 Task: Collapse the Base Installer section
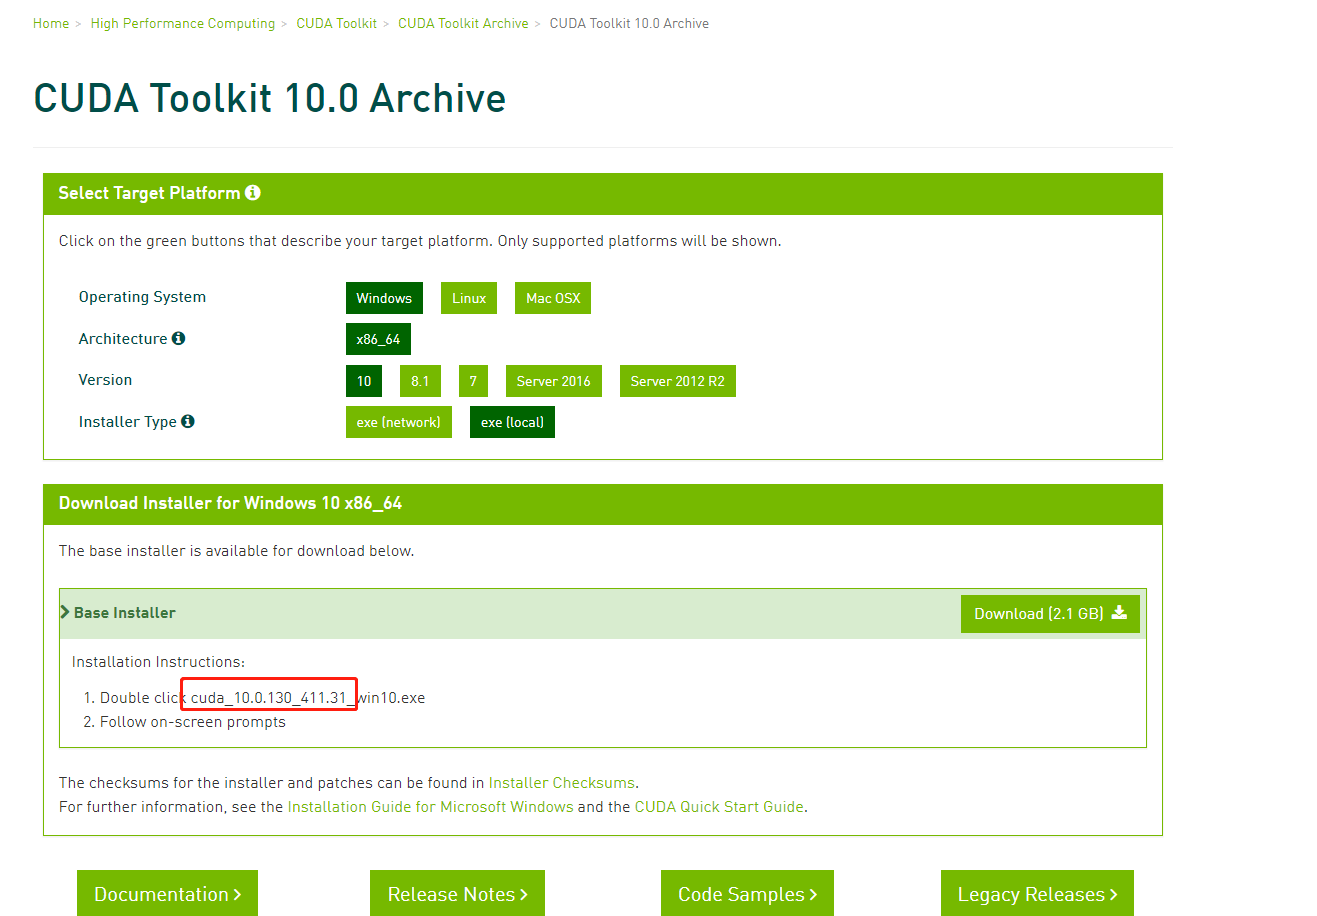(x=65, y=612)
